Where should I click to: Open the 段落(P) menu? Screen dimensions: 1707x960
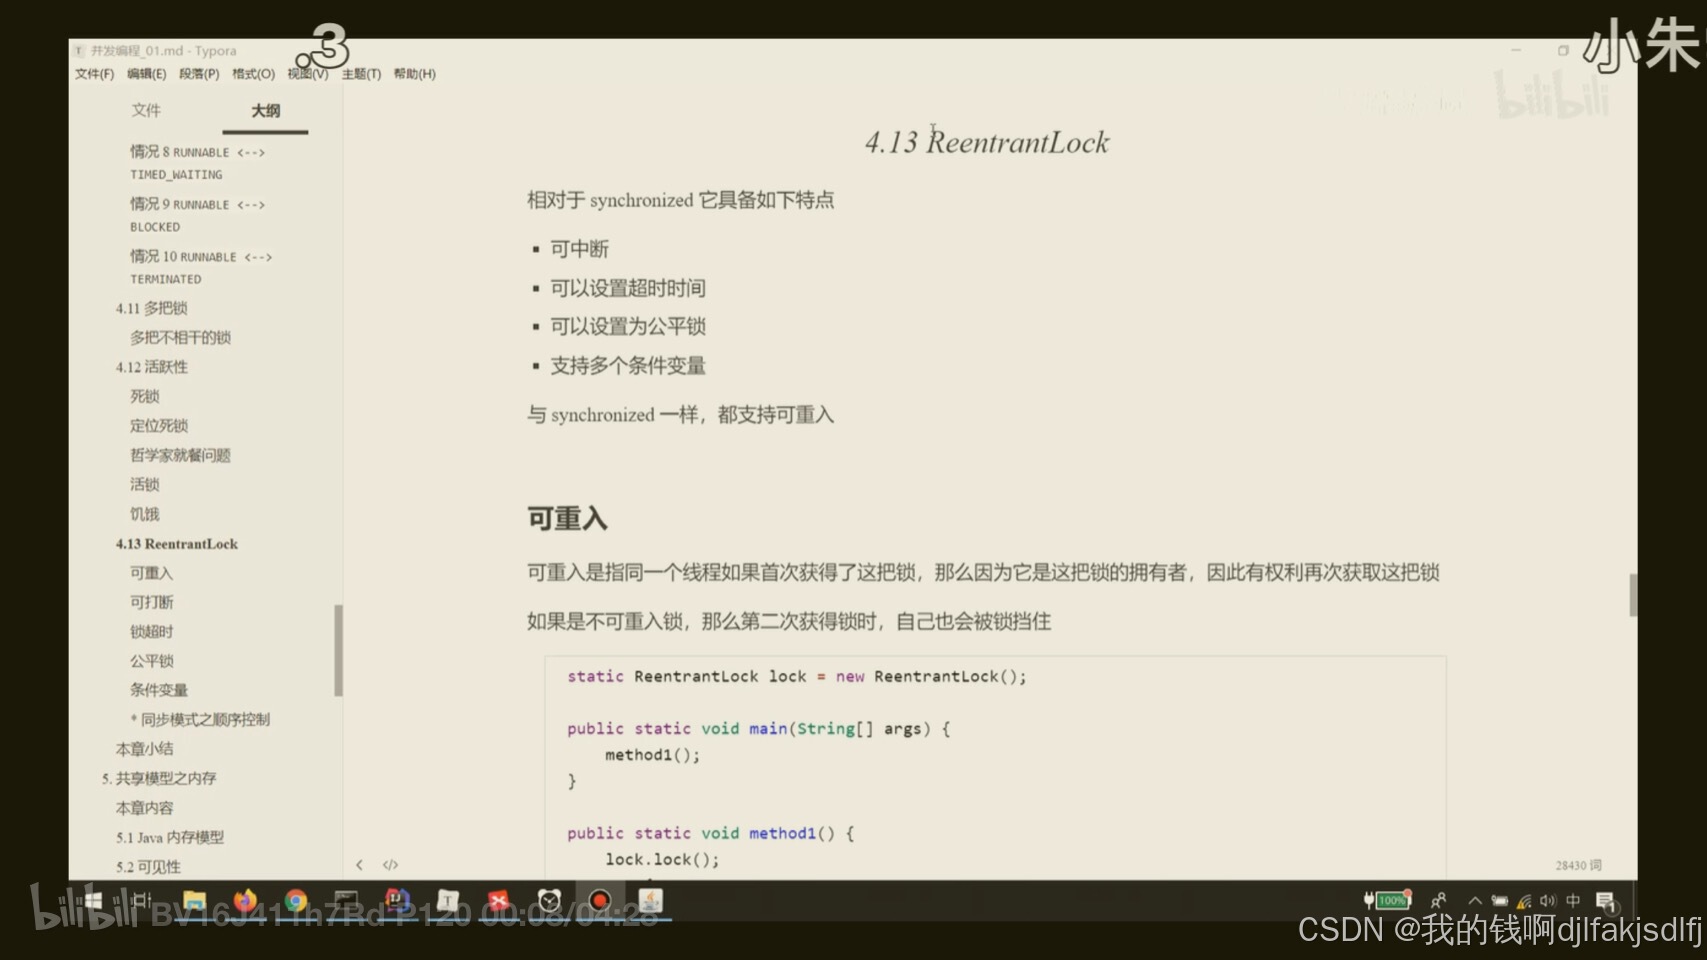pos(199,74)
